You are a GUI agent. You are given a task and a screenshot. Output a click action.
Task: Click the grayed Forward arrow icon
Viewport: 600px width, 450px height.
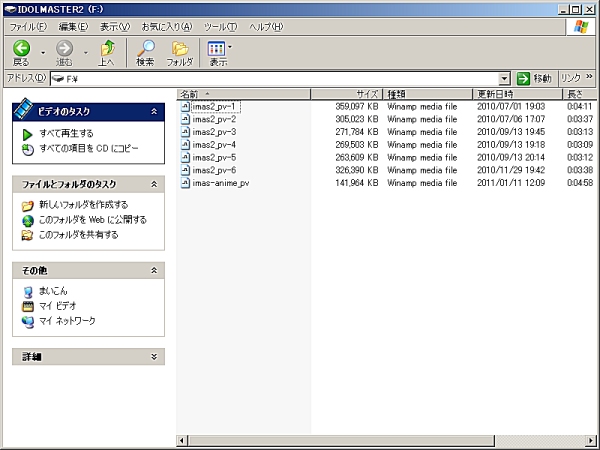(64, 48)
